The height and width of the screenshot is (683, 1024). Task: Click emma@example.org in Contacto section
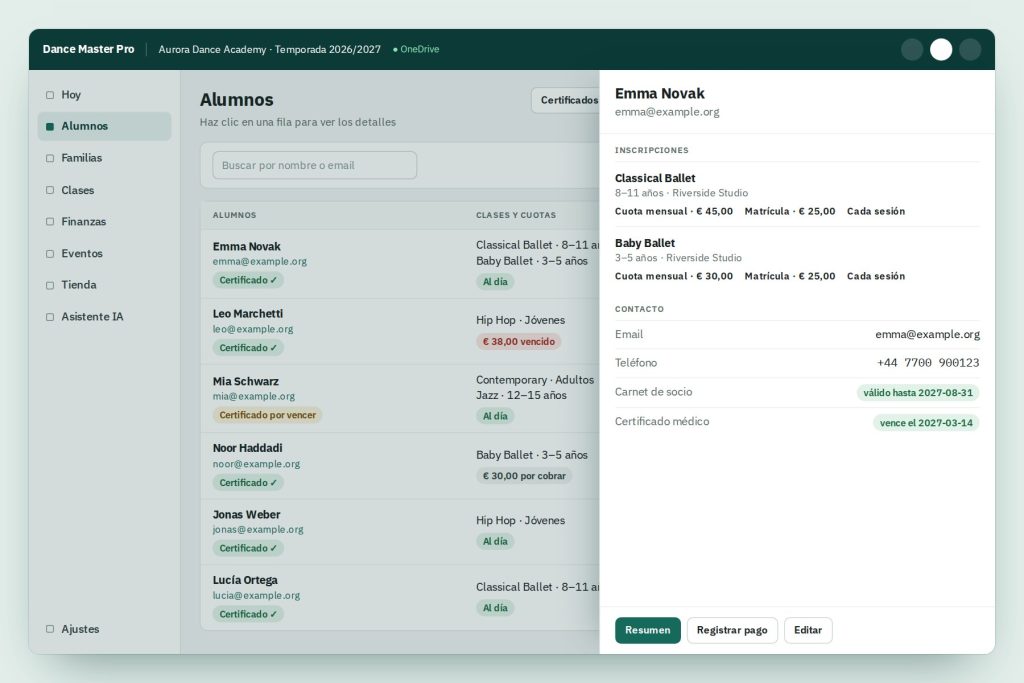pos(927,334)
